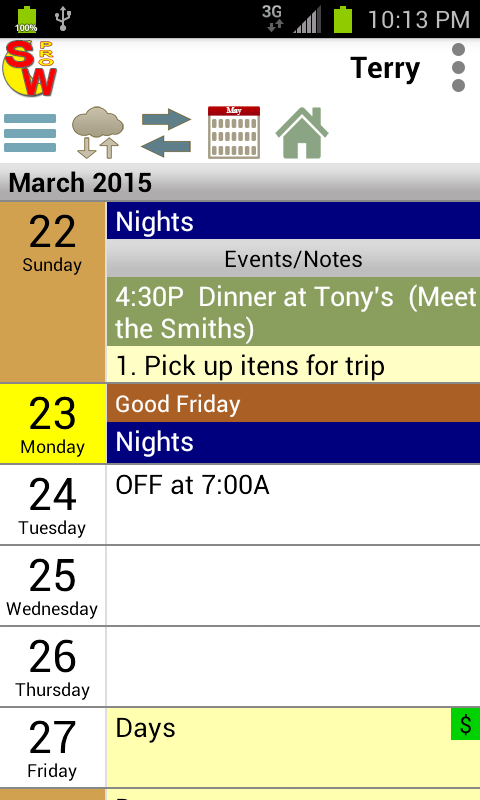480x800 pixels.
Task: Select the Terry calendar name
Action: (385, 68)
